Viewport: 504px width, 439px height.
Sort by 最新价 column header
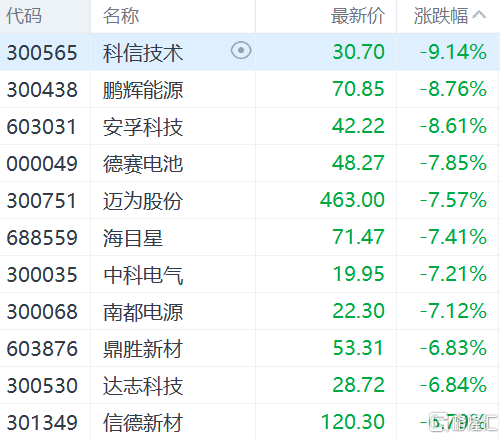(358, 16)
